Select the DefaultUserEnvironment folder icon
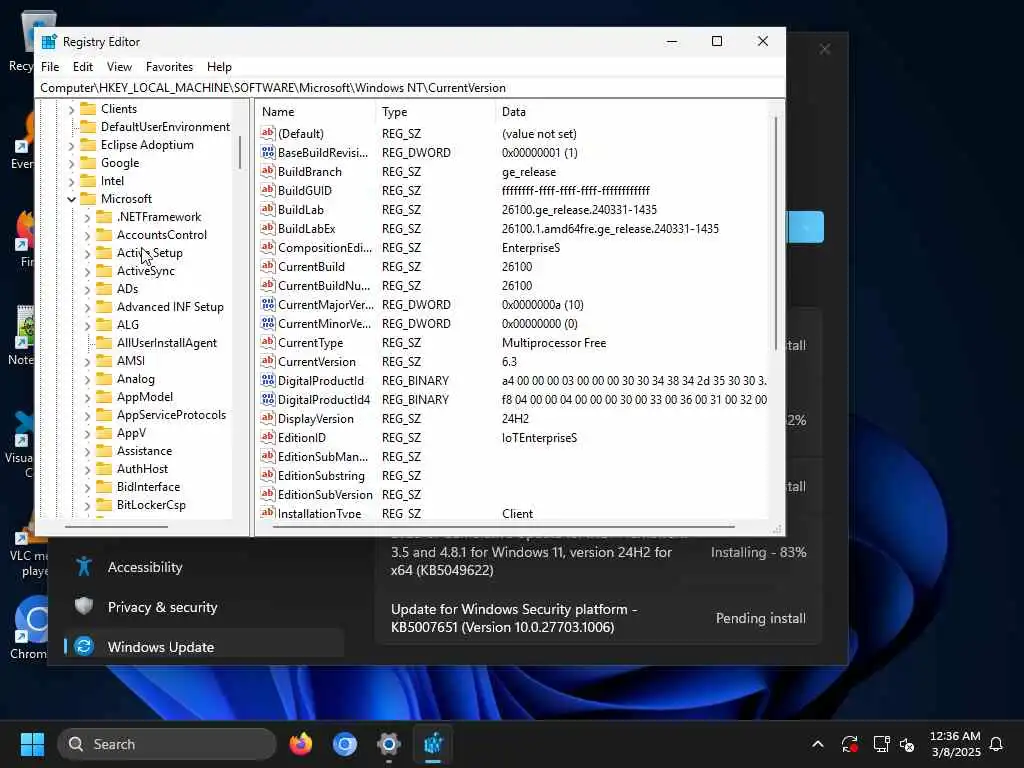 click(x=88, y=127)
